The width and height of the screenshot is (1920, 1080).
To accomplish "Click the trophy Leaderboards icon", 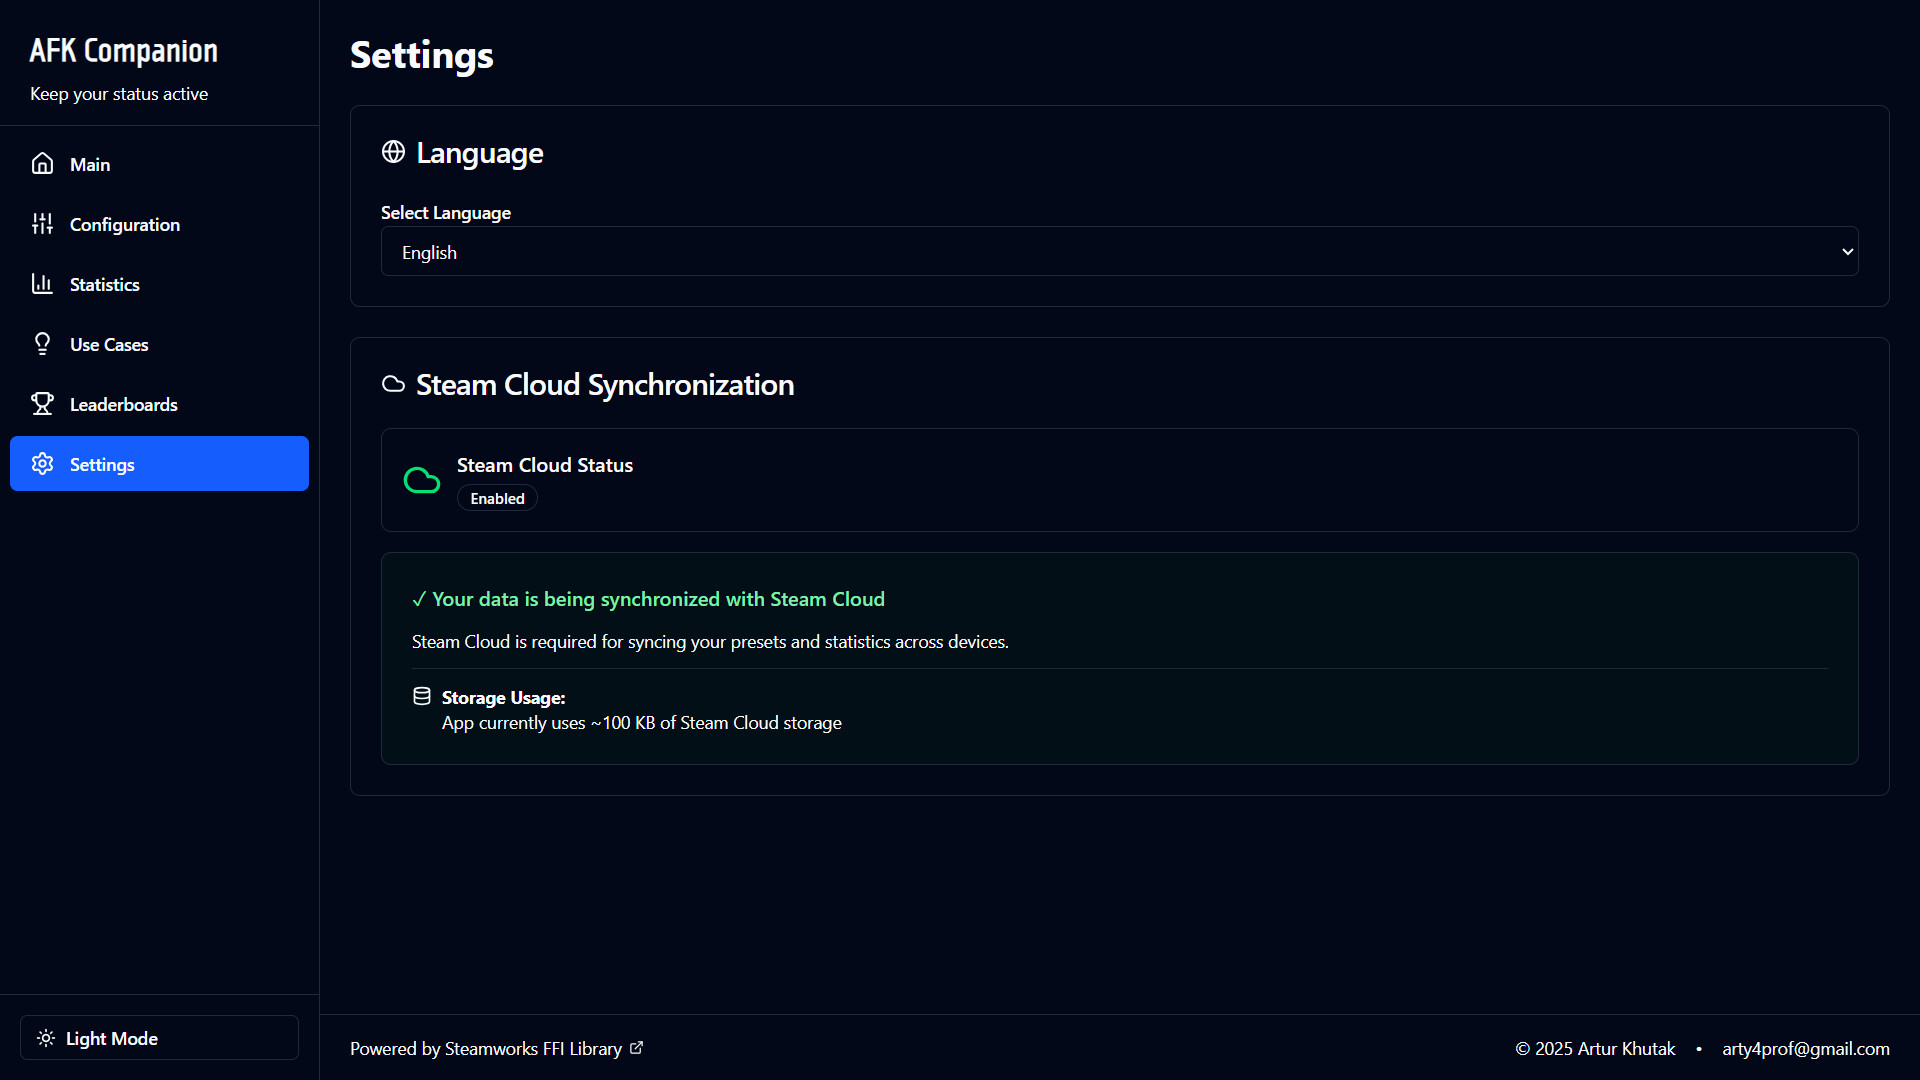I will tap(42, 404).
